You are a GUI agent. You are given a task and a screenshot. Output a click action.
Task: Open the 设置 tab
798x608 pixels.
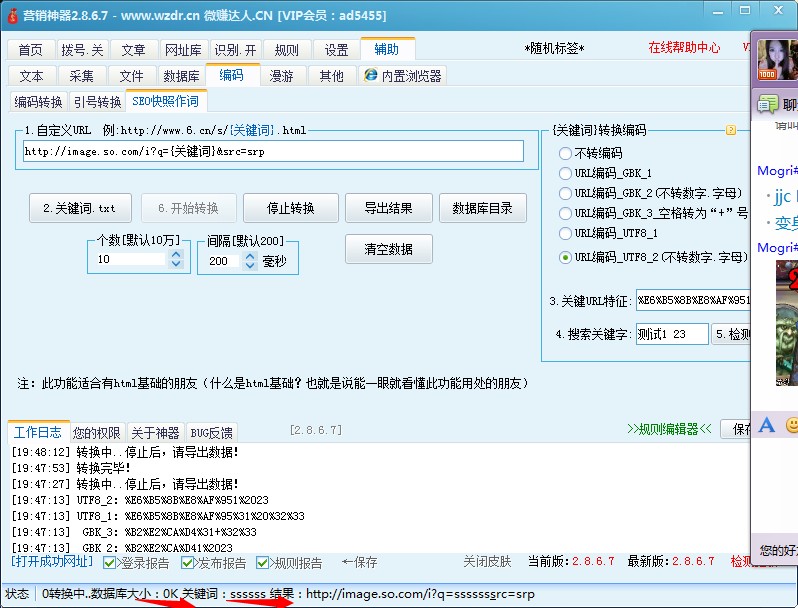336,50
